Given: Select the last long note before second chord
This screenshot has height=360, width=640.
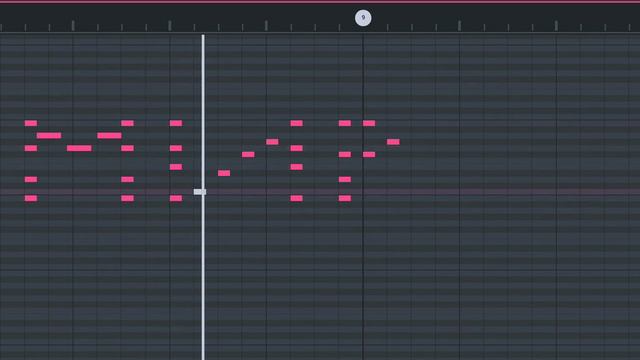Looking at the screenshot, I should [109, 136].
